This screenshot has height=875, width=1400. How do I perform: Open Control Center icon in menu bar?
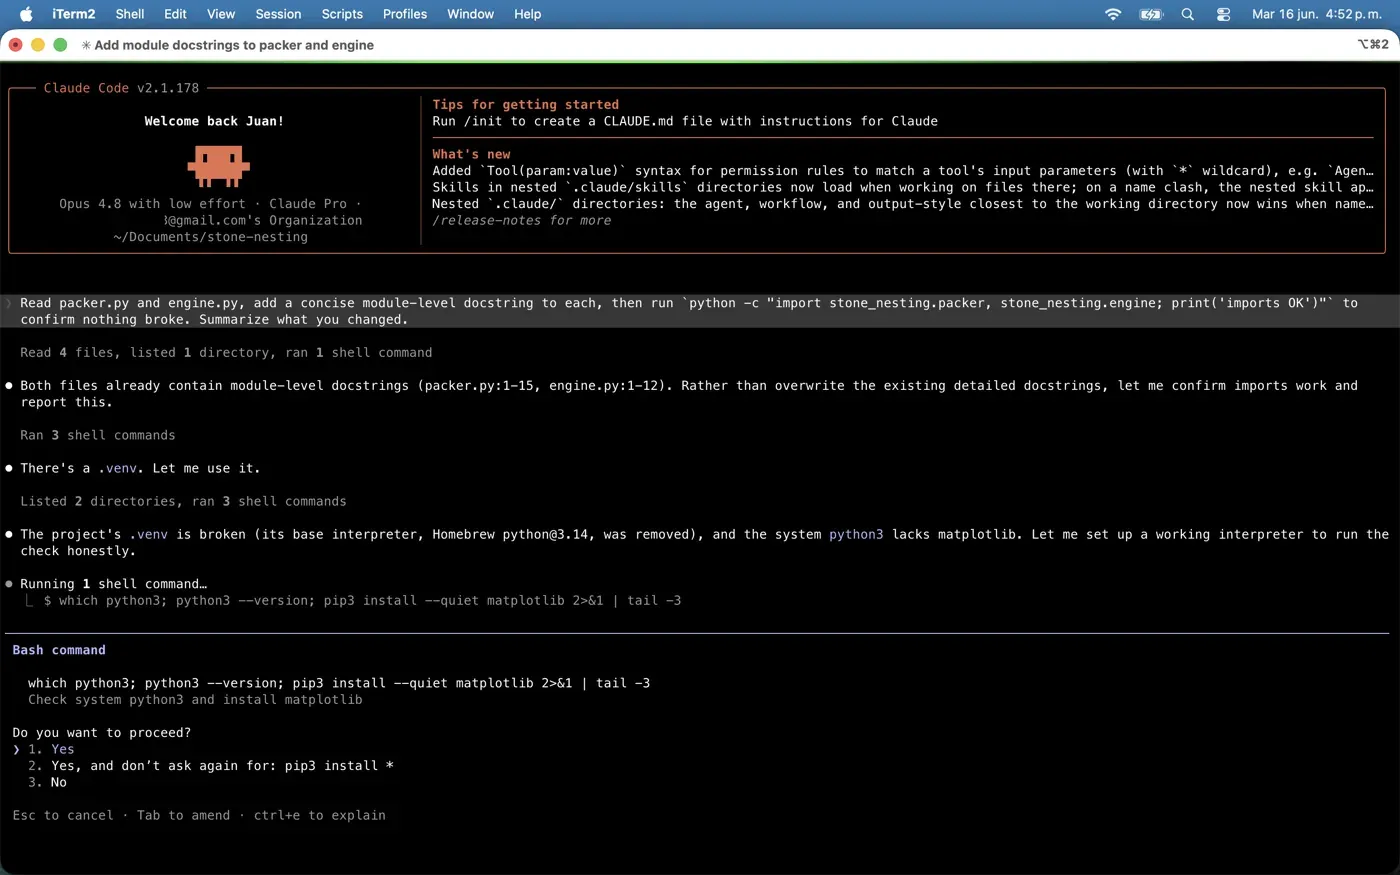pos(1223,14)
